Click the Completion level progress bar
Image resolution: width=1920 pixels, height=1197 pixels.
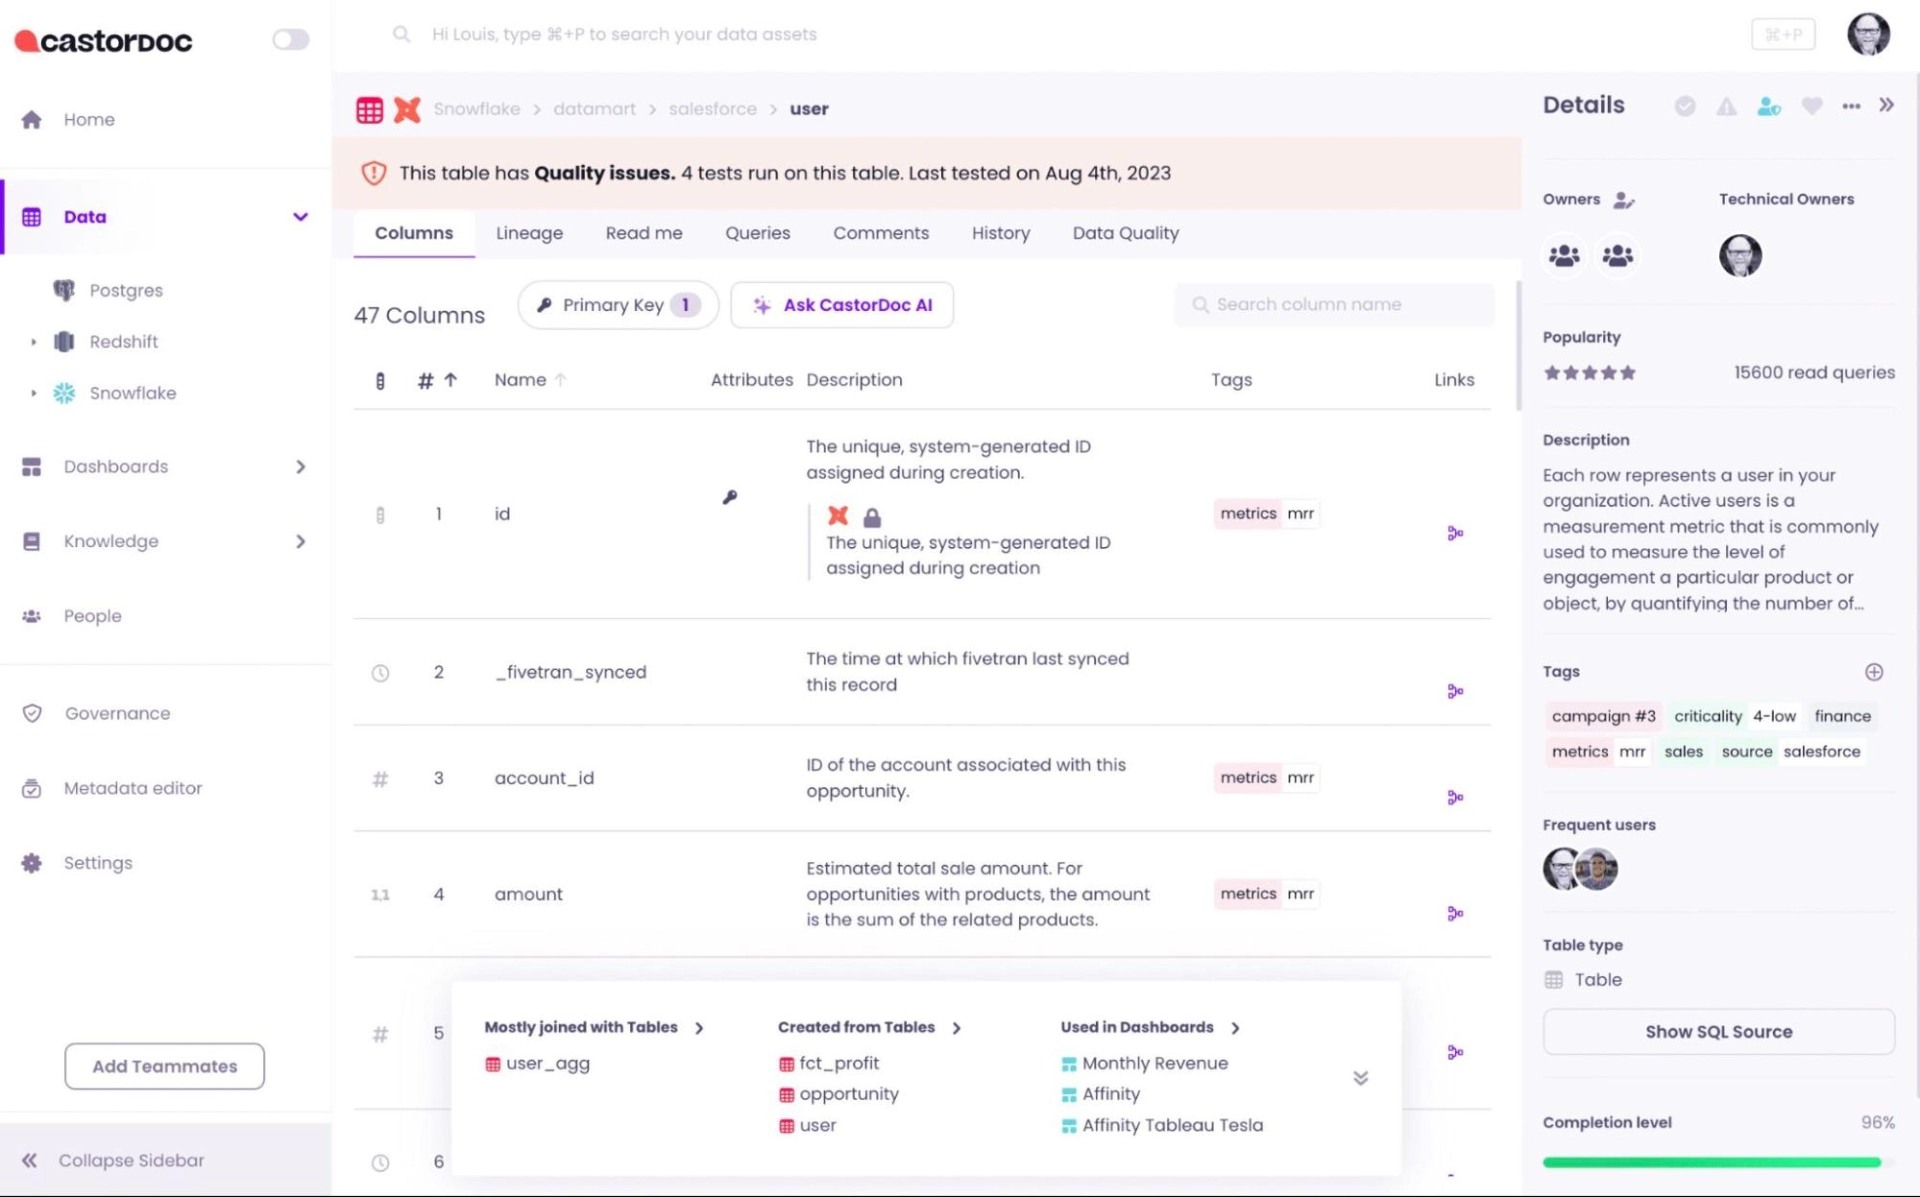[x=1718, y=1163]
